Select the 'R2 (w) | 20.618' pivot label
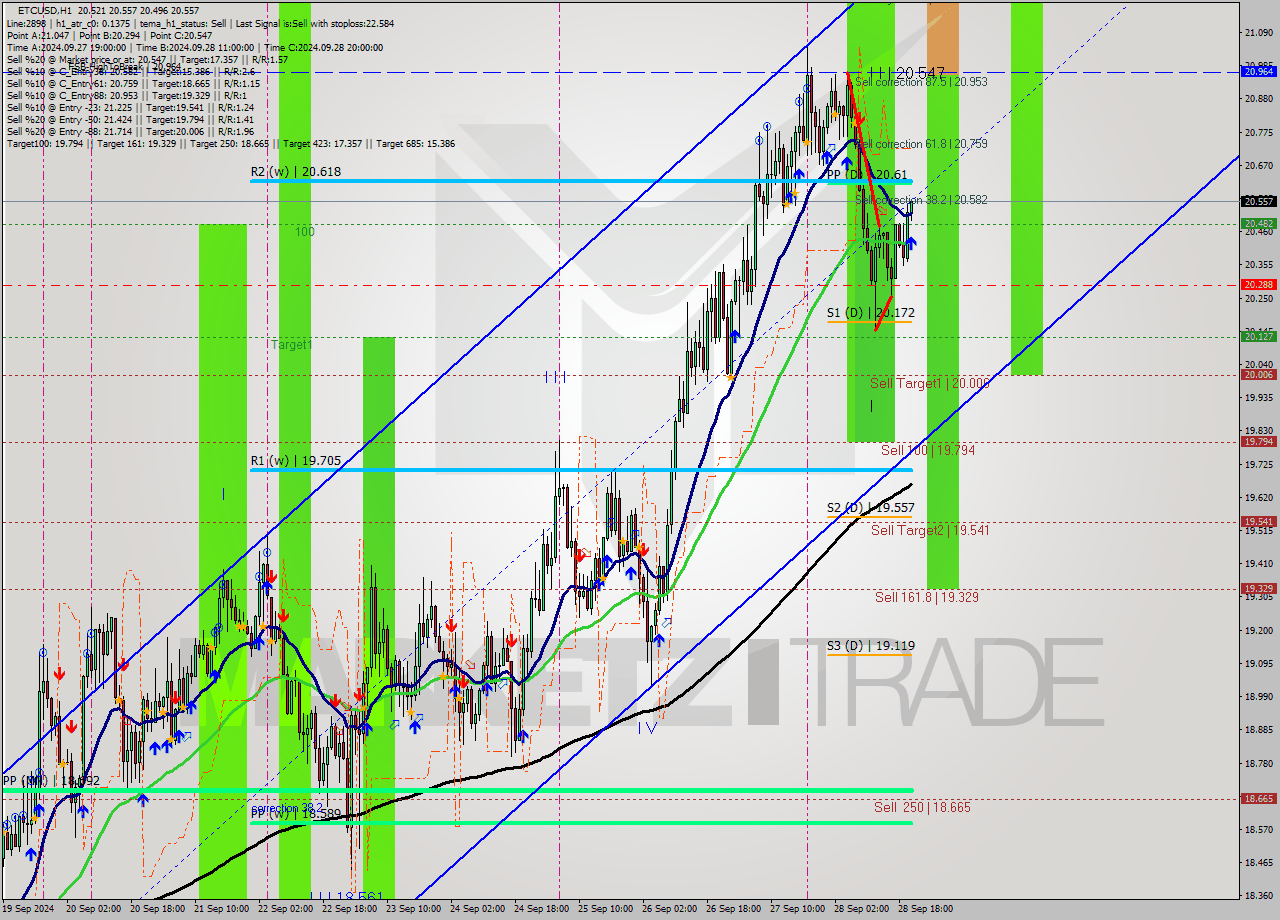The height and width of the screenshot is (920, 1280). 296,172
